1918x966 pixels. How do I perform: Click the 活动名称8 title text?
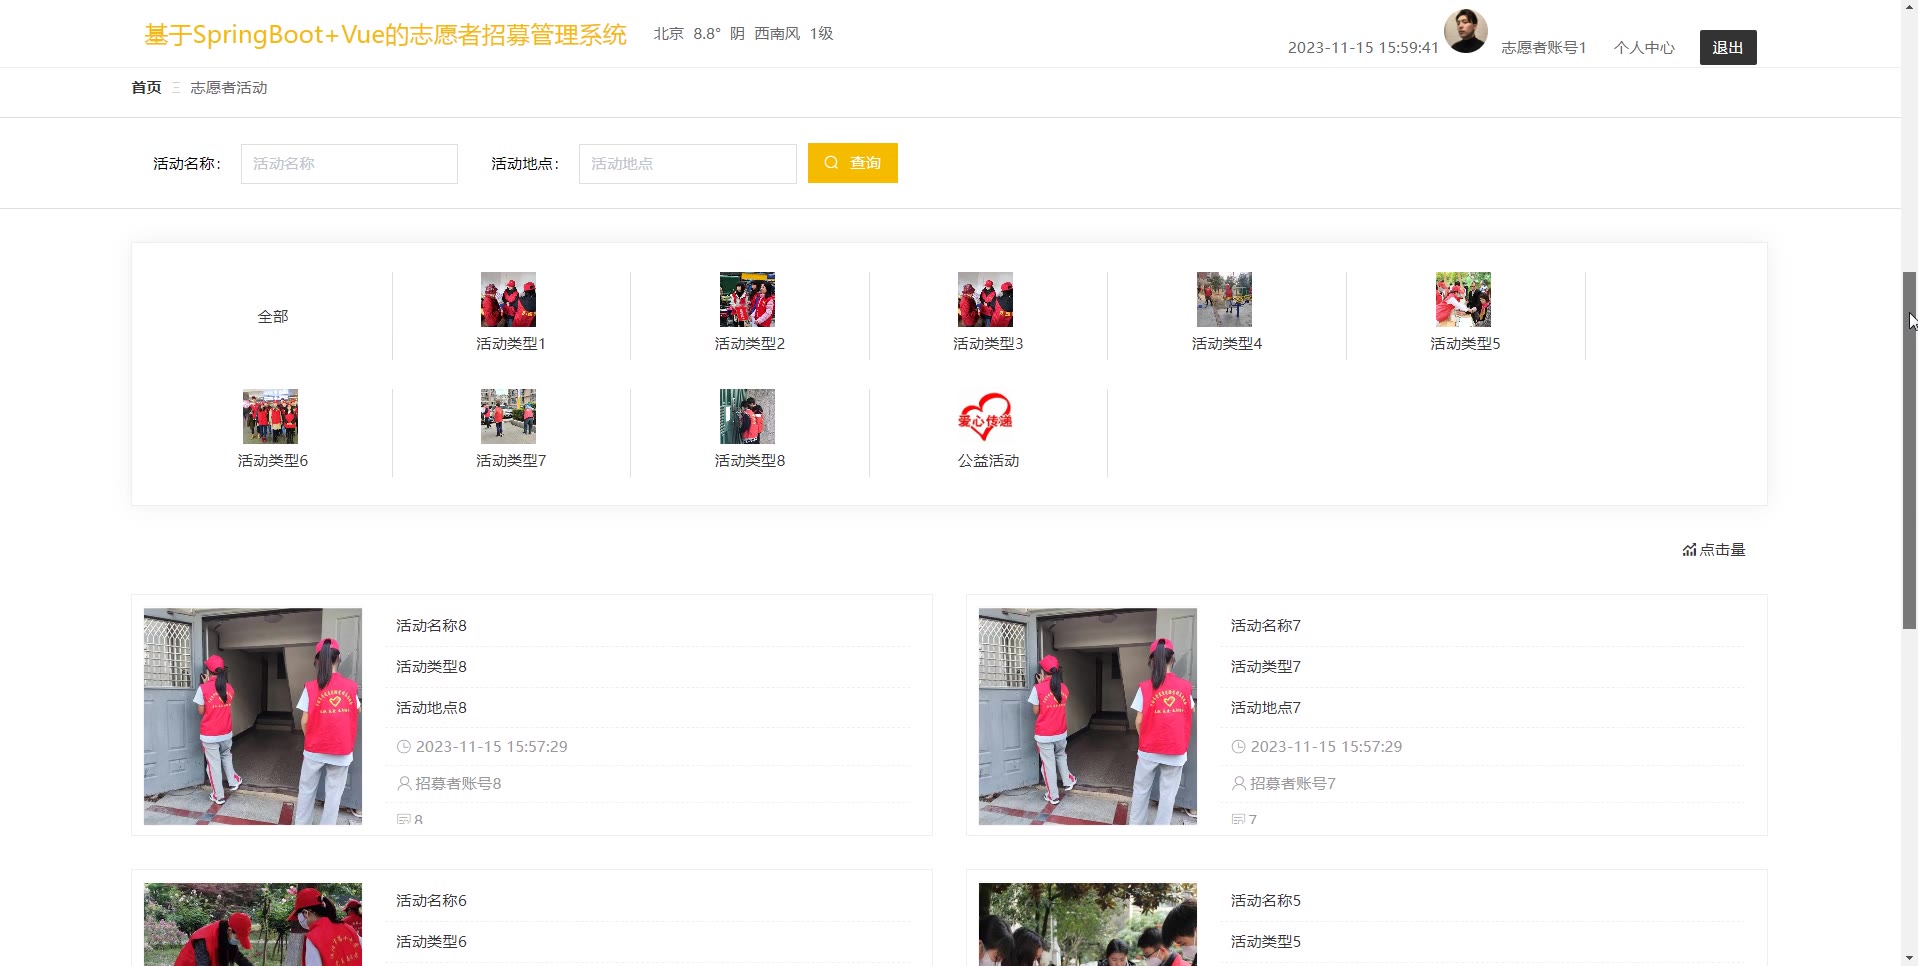pos(431,626)
